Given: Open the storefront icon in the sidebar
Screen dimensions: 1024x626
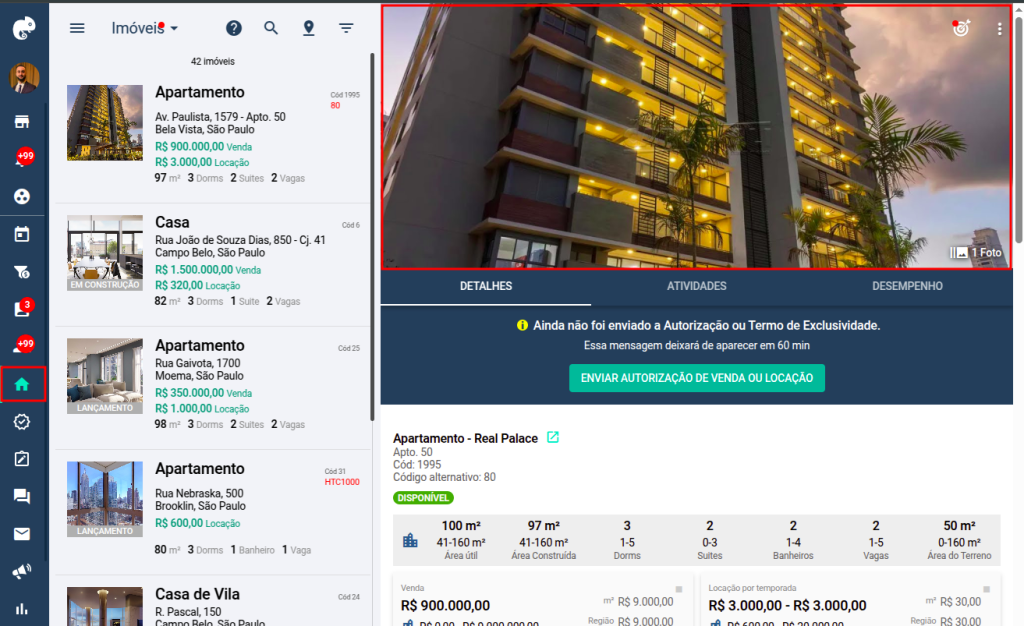Looking at the screenshot, I should tap(22, 122).
